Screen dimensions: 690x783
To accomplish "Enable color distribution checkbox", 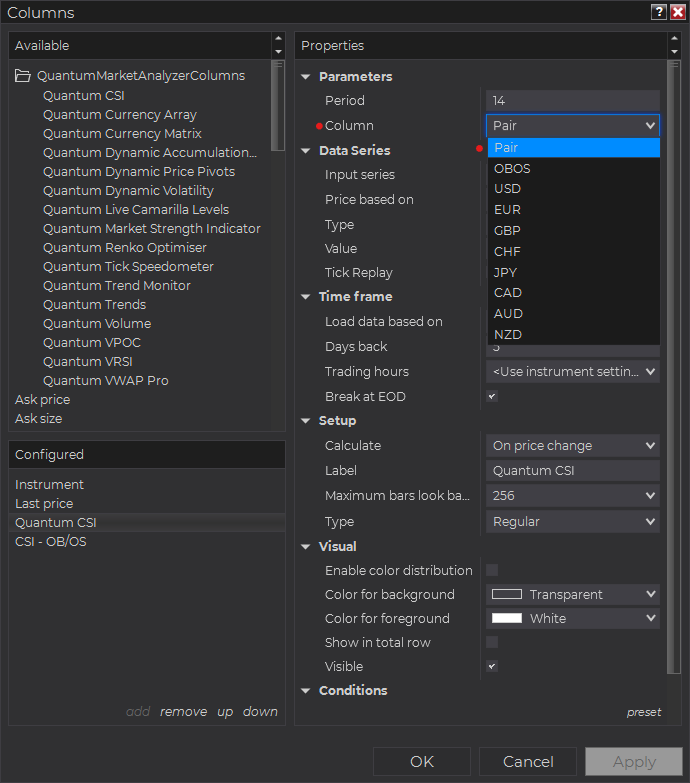I will [492, 570].
